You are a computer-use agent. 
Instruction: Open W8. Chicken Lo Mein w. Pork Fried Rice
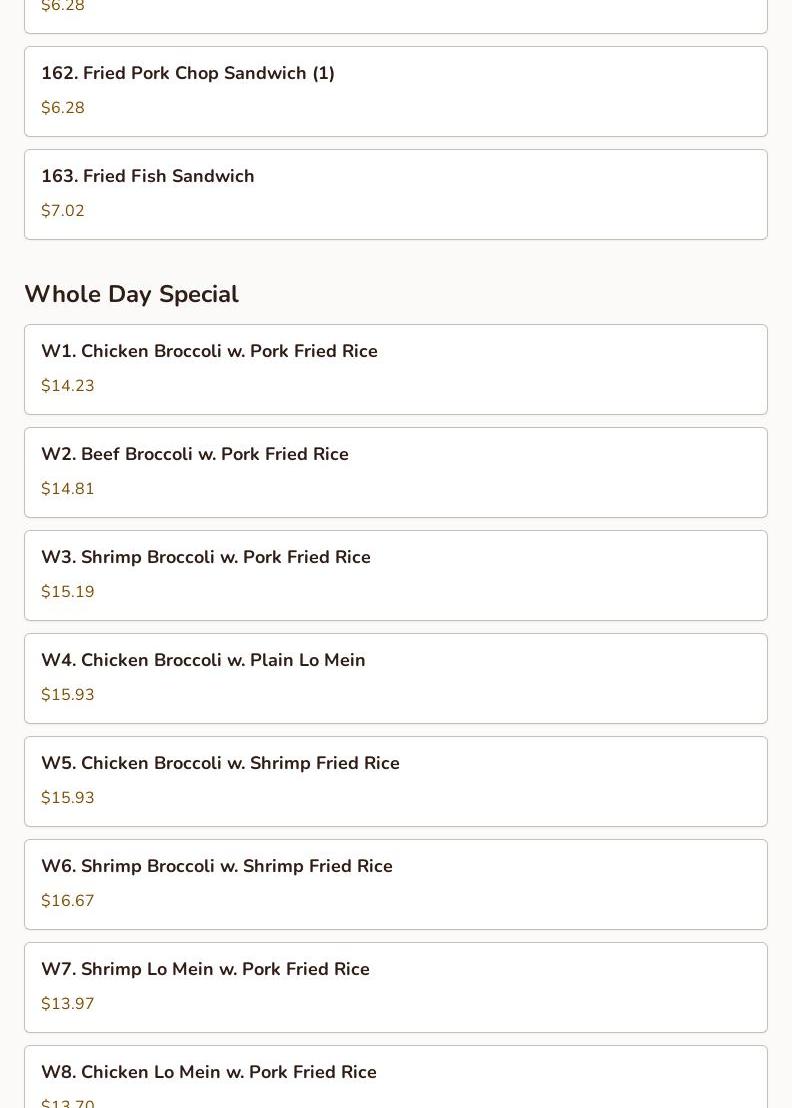[209, 1073]
